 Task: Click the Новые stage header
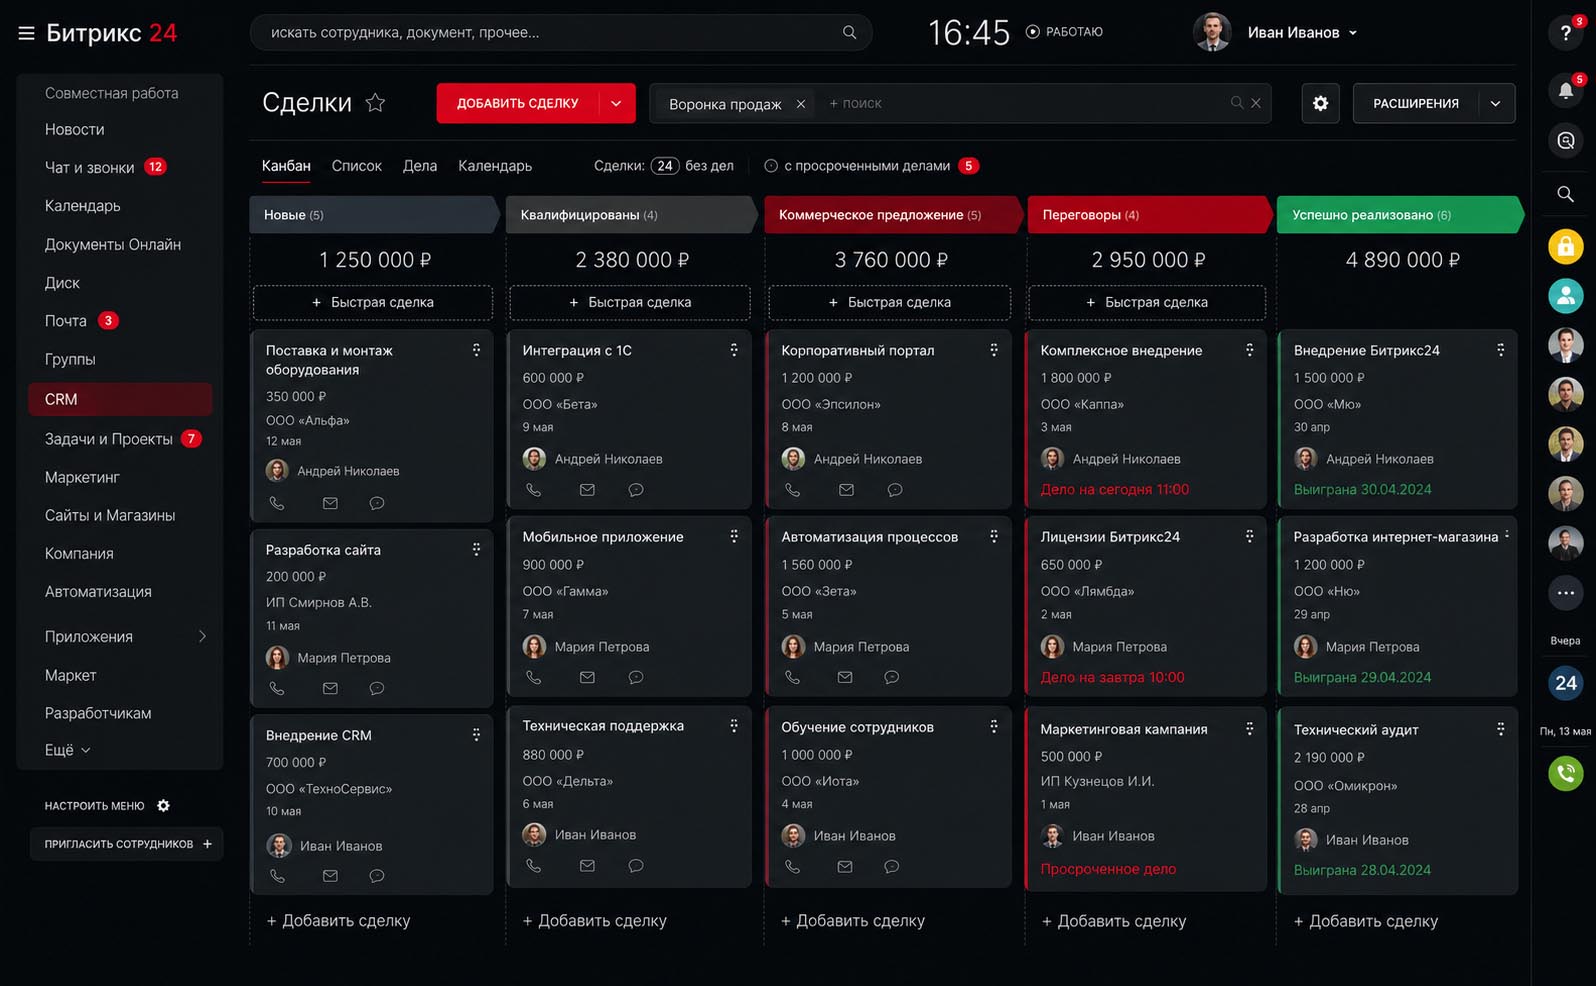[x=374, y=215]
